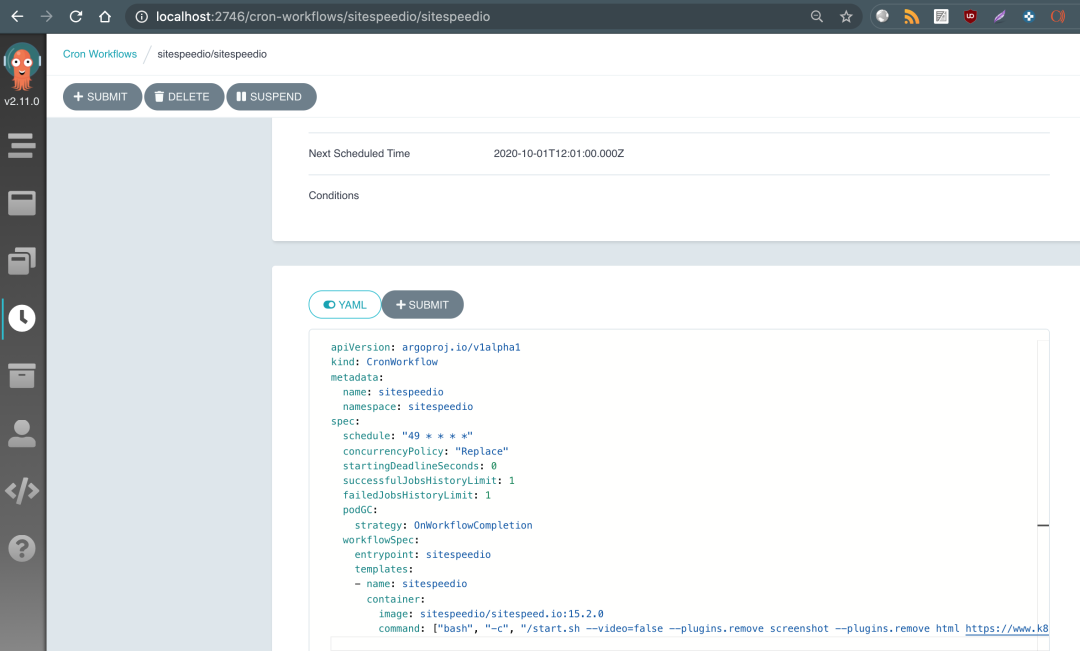Delete the sitespeedio cron workflow
This screenshot has height=651, width=1080.
(183, 96)
